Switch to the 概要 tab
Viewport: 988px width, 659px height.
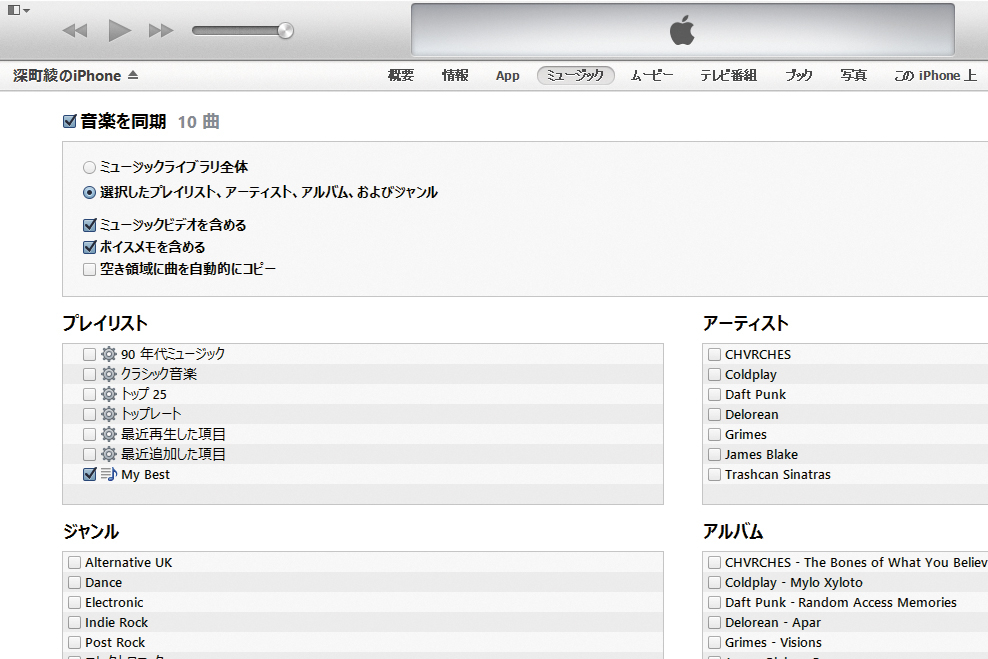tap(401, 76)
